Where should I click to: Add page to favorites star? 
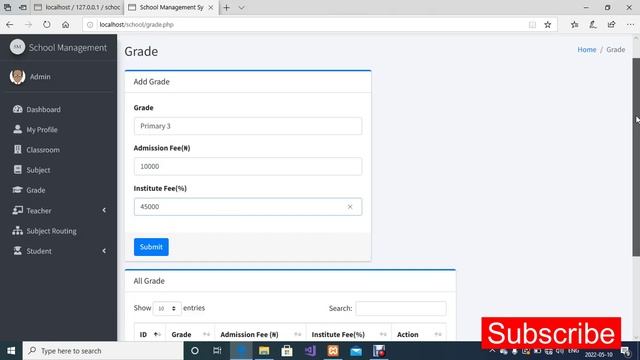point(548,24)
